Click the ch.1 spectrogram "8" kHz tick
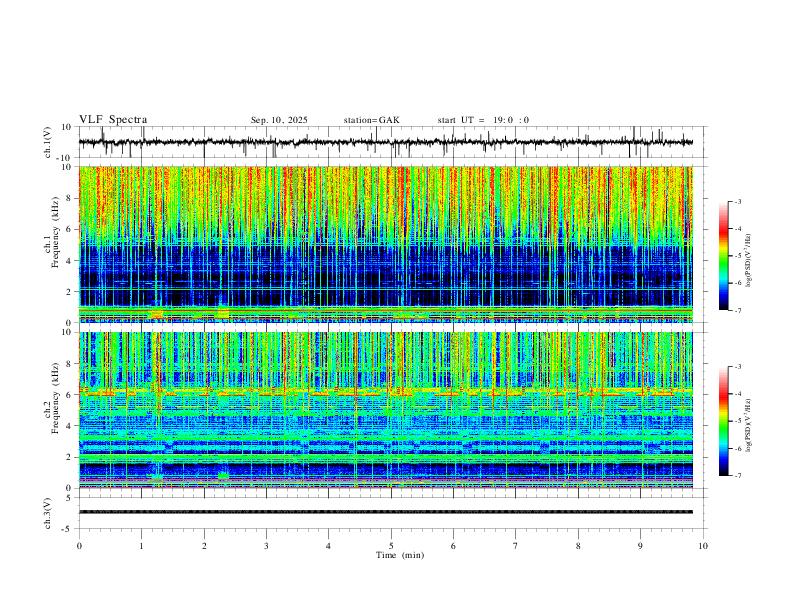 pyautogui.click(x=69, y=198)
